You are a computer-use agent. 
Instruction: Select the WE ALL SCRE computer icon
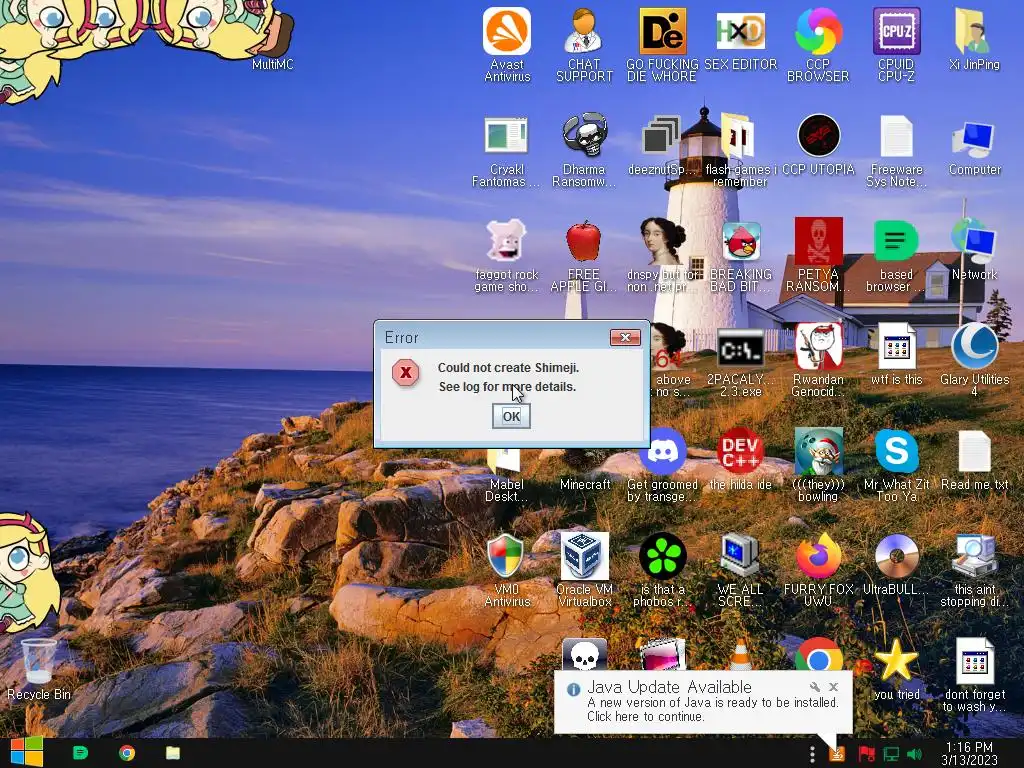[741, 571]
